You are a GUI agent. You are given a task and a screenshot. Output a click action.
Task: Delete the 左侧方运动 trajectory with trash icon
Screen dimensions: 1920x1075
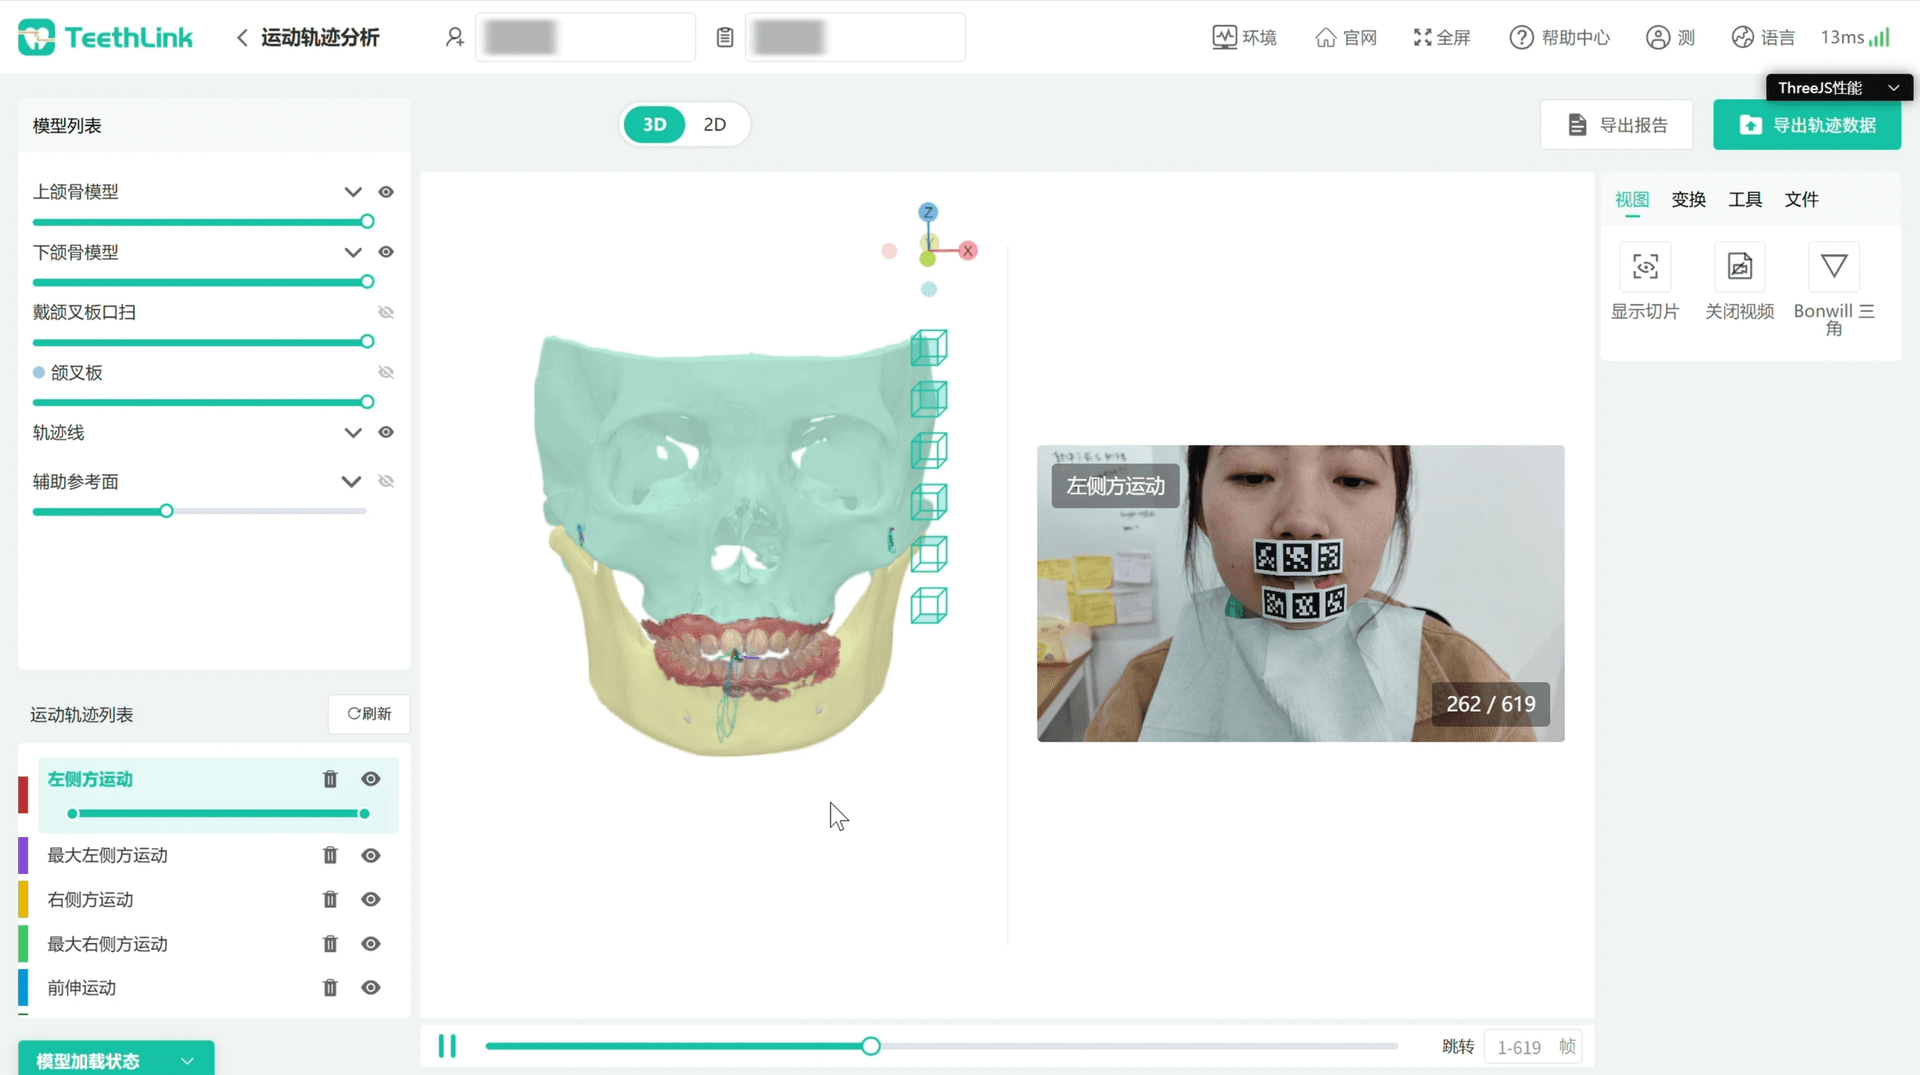(x=330, y=779)
